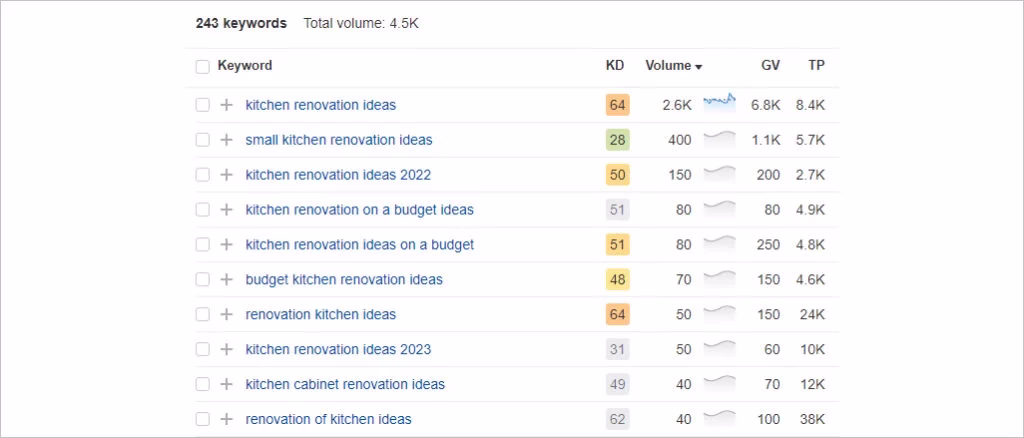Tick checkbox for 'kitchen renovation ideas 2023'
Screen dimensions: 1024x438
203,350
